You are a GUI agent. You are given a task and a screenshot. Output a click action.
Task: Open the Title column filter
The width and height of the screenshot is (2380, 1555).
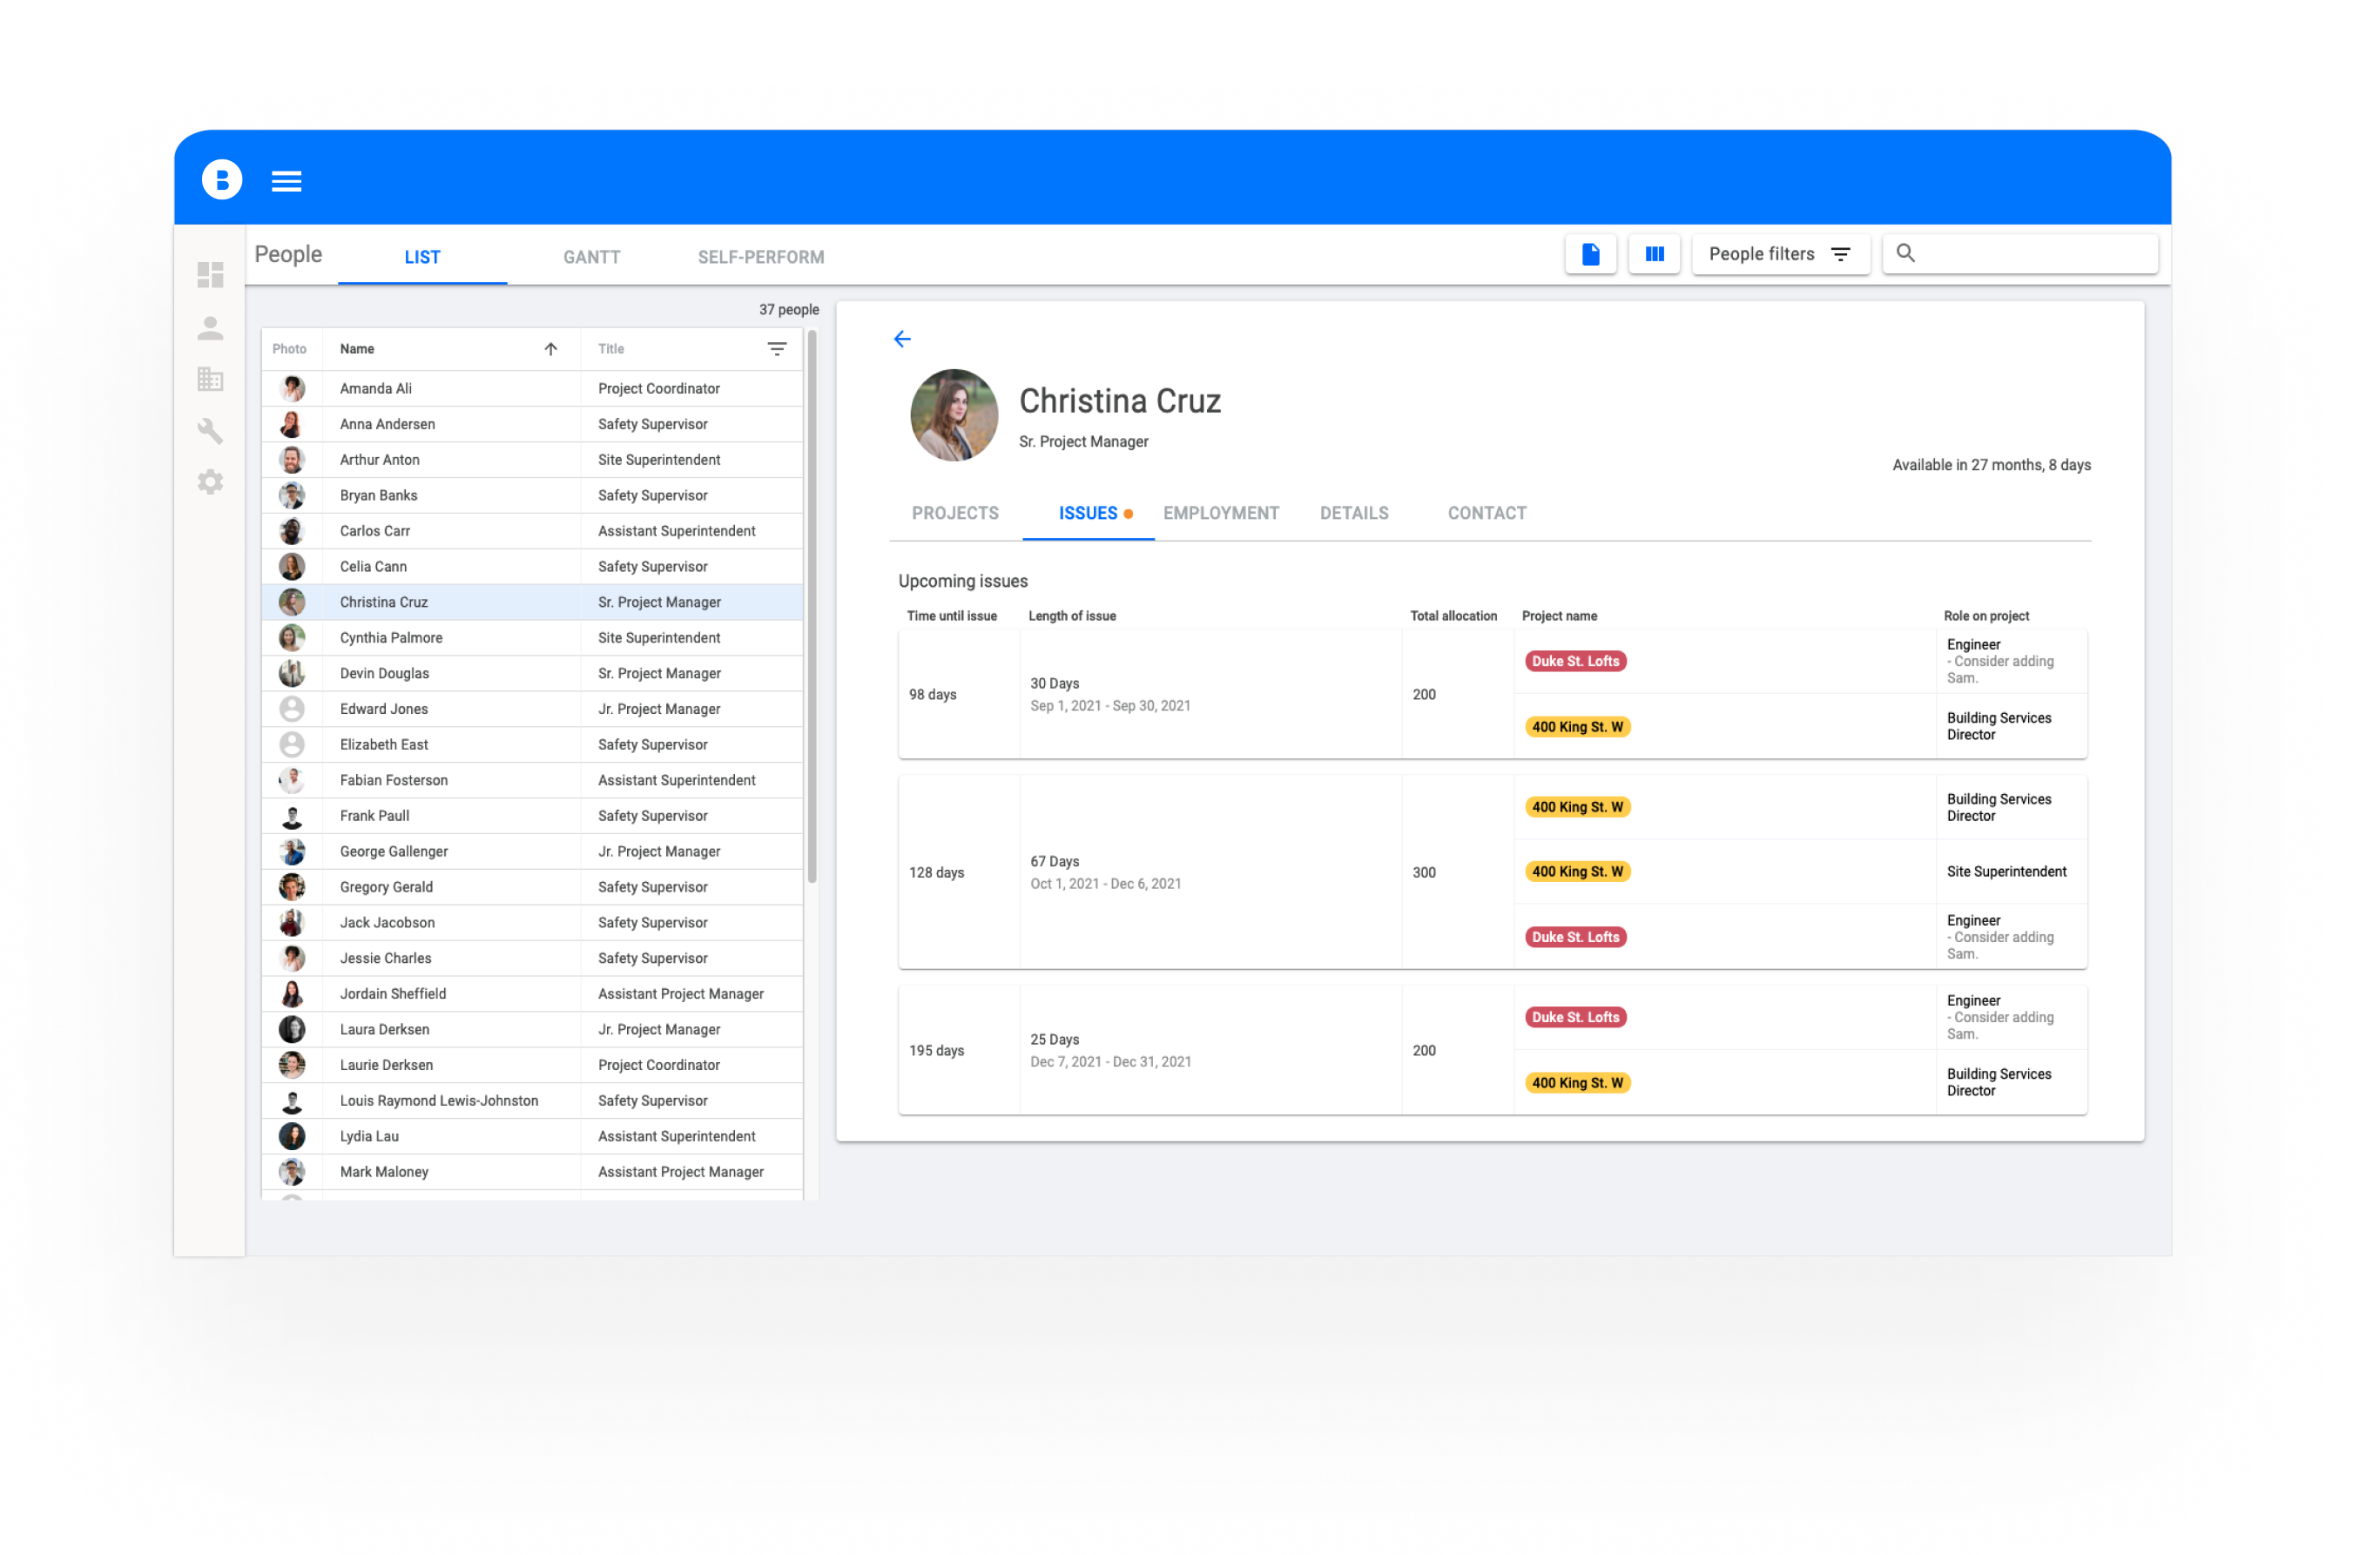tap(777, 349)
